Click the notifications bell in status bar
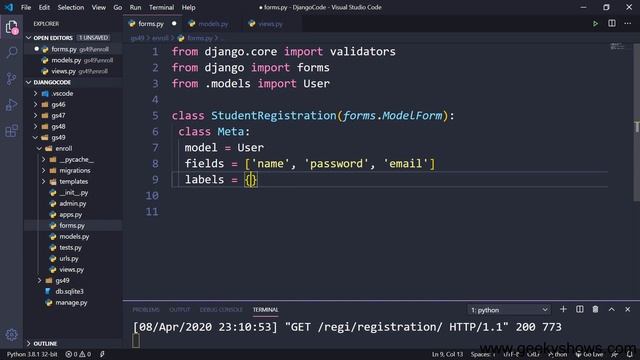Image resolution: width=640 pixels, height=360 pixels. coord(630,354)
